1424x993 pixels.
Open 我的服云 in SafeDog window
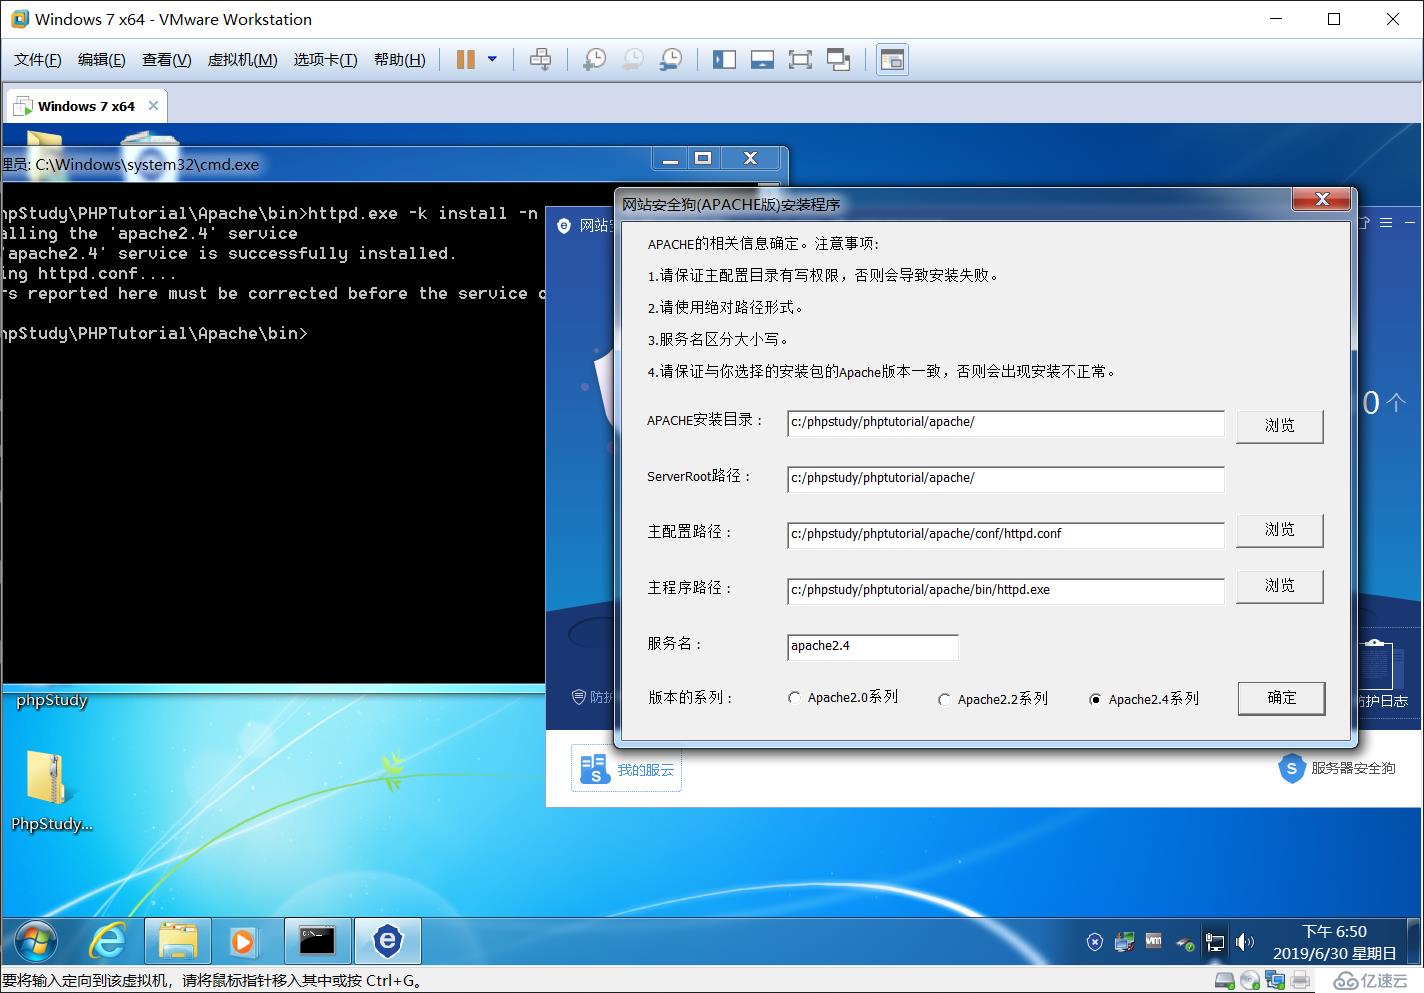point(626,768)
